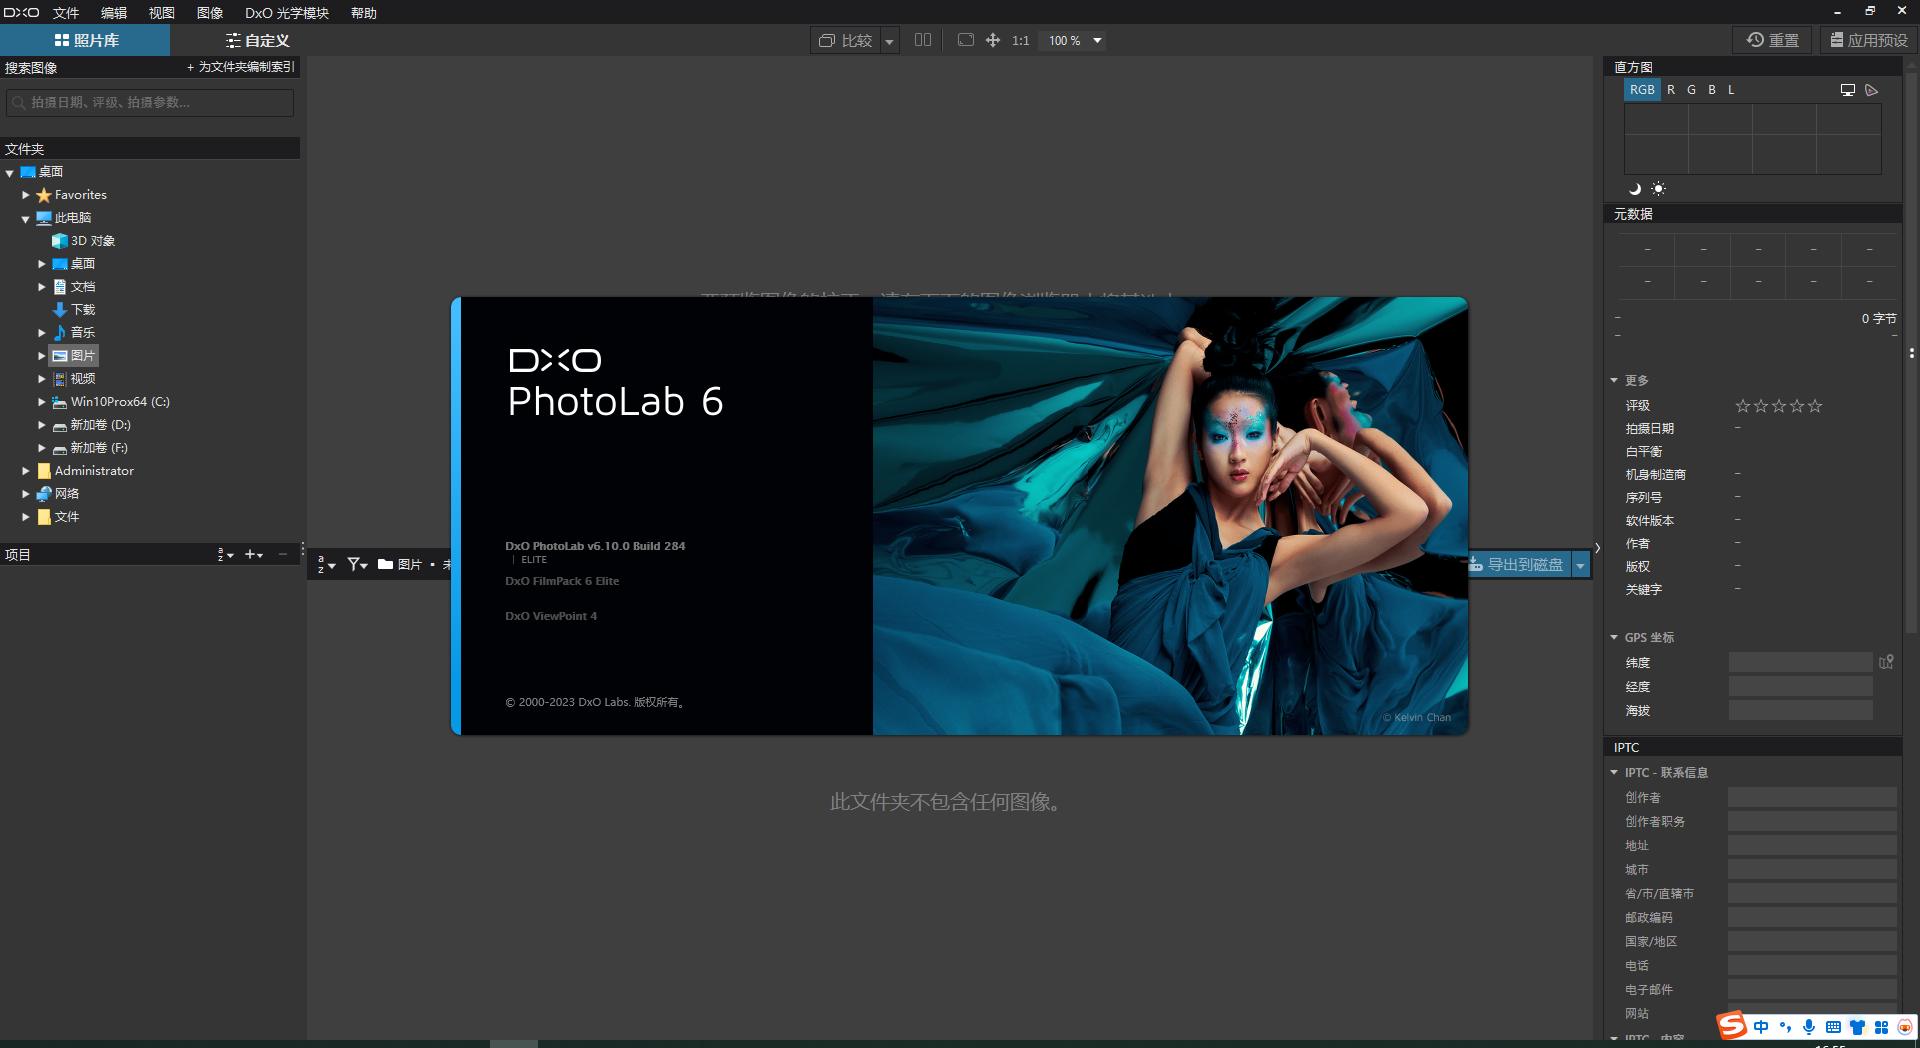Screen dimensions: 1920x1048
Task: Collapse the 更多 metadata section
Action: 1614,380
